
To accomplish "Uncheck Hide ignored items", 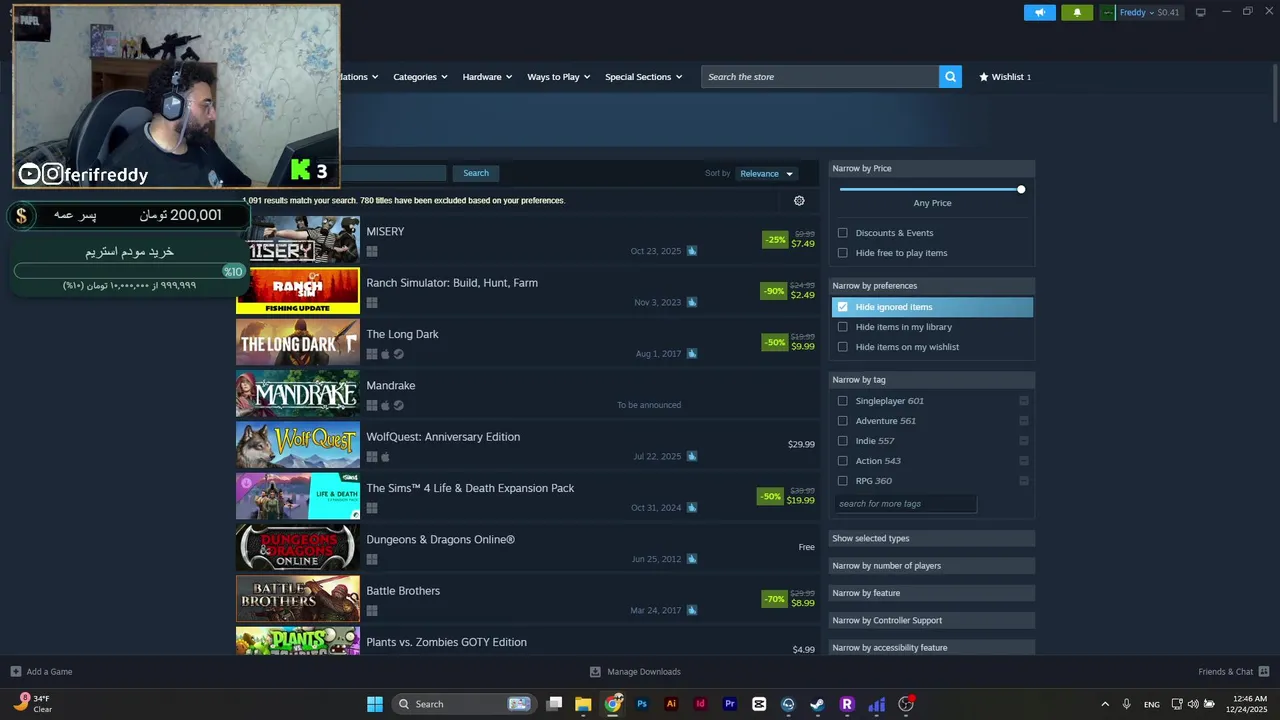I will (842, 307).
